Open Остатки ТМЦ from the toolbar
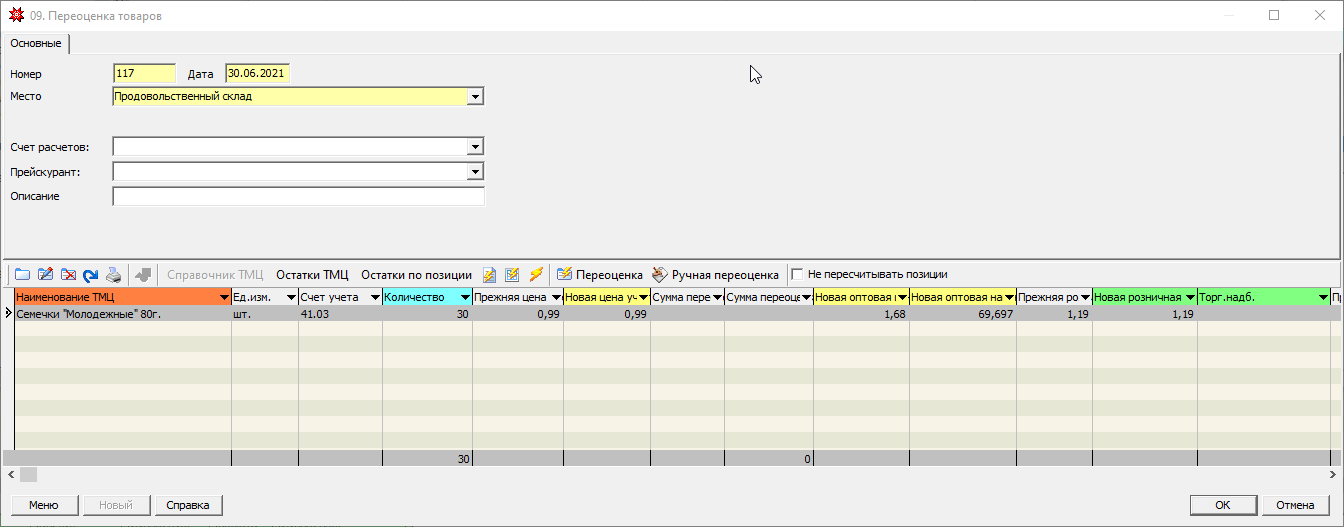Image resolution: width=1344 pixels, height=527 pixels. point(312,274)
